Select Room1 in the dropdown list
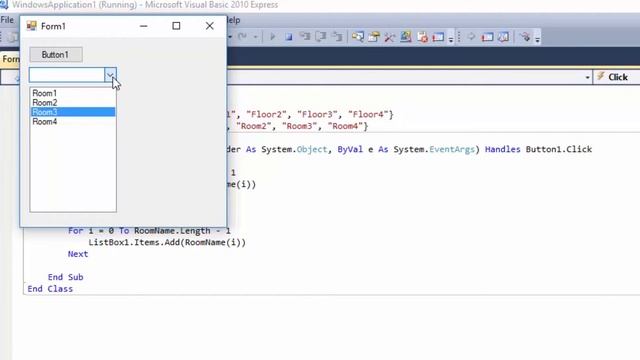 pos(73,93)
